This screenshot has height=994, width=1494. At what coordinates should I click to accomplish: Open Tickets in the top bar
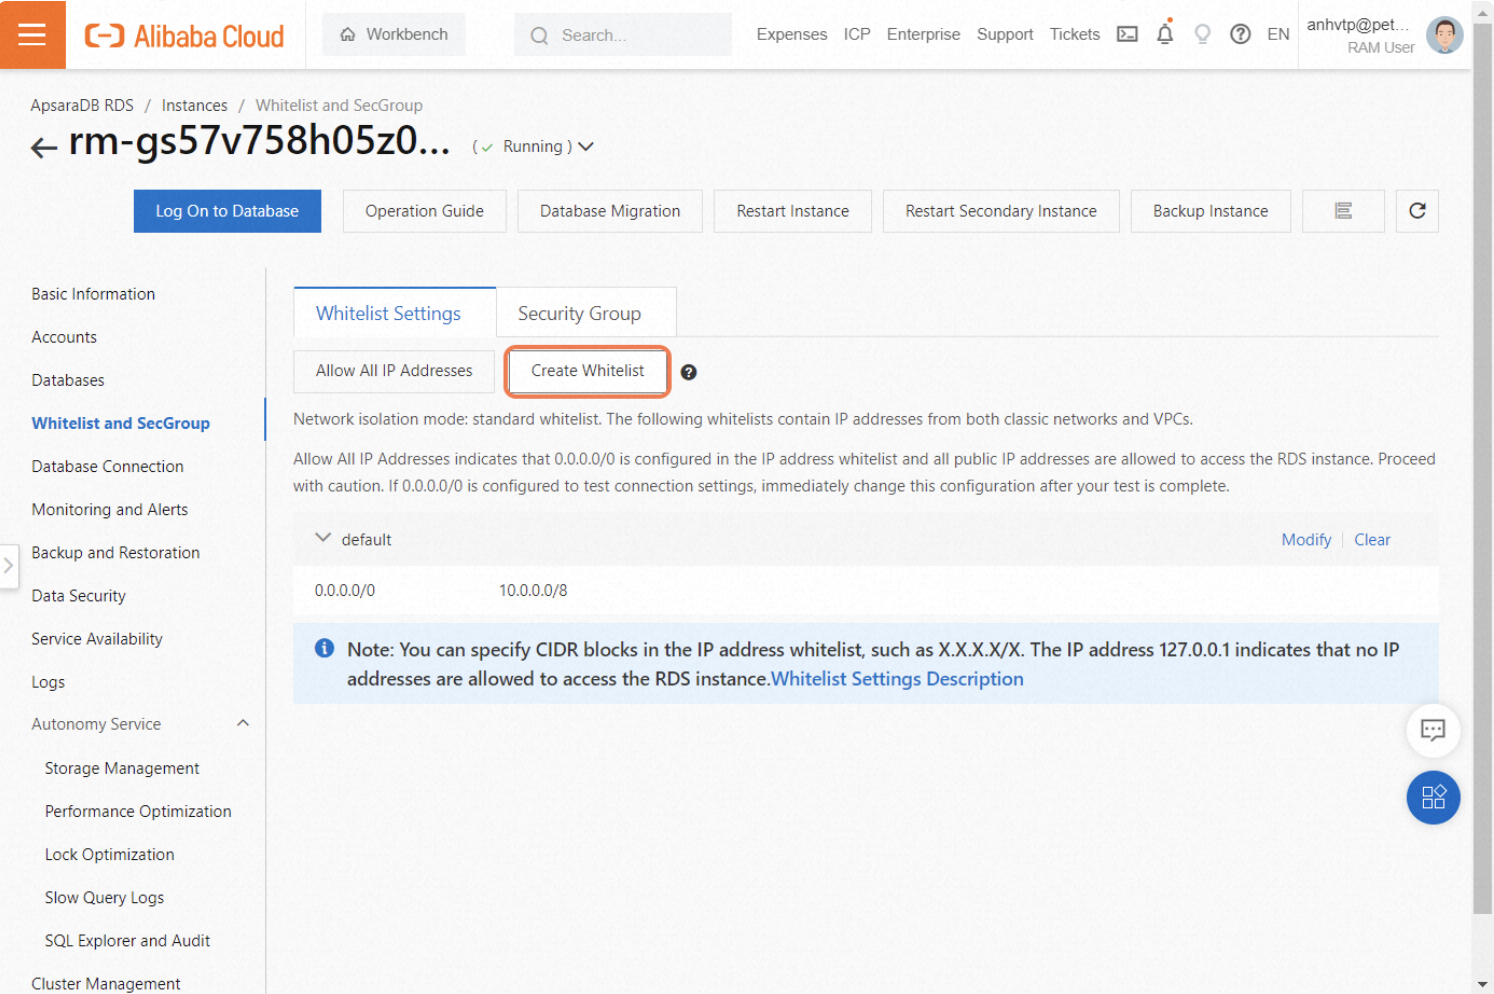tap(1074, 34)
